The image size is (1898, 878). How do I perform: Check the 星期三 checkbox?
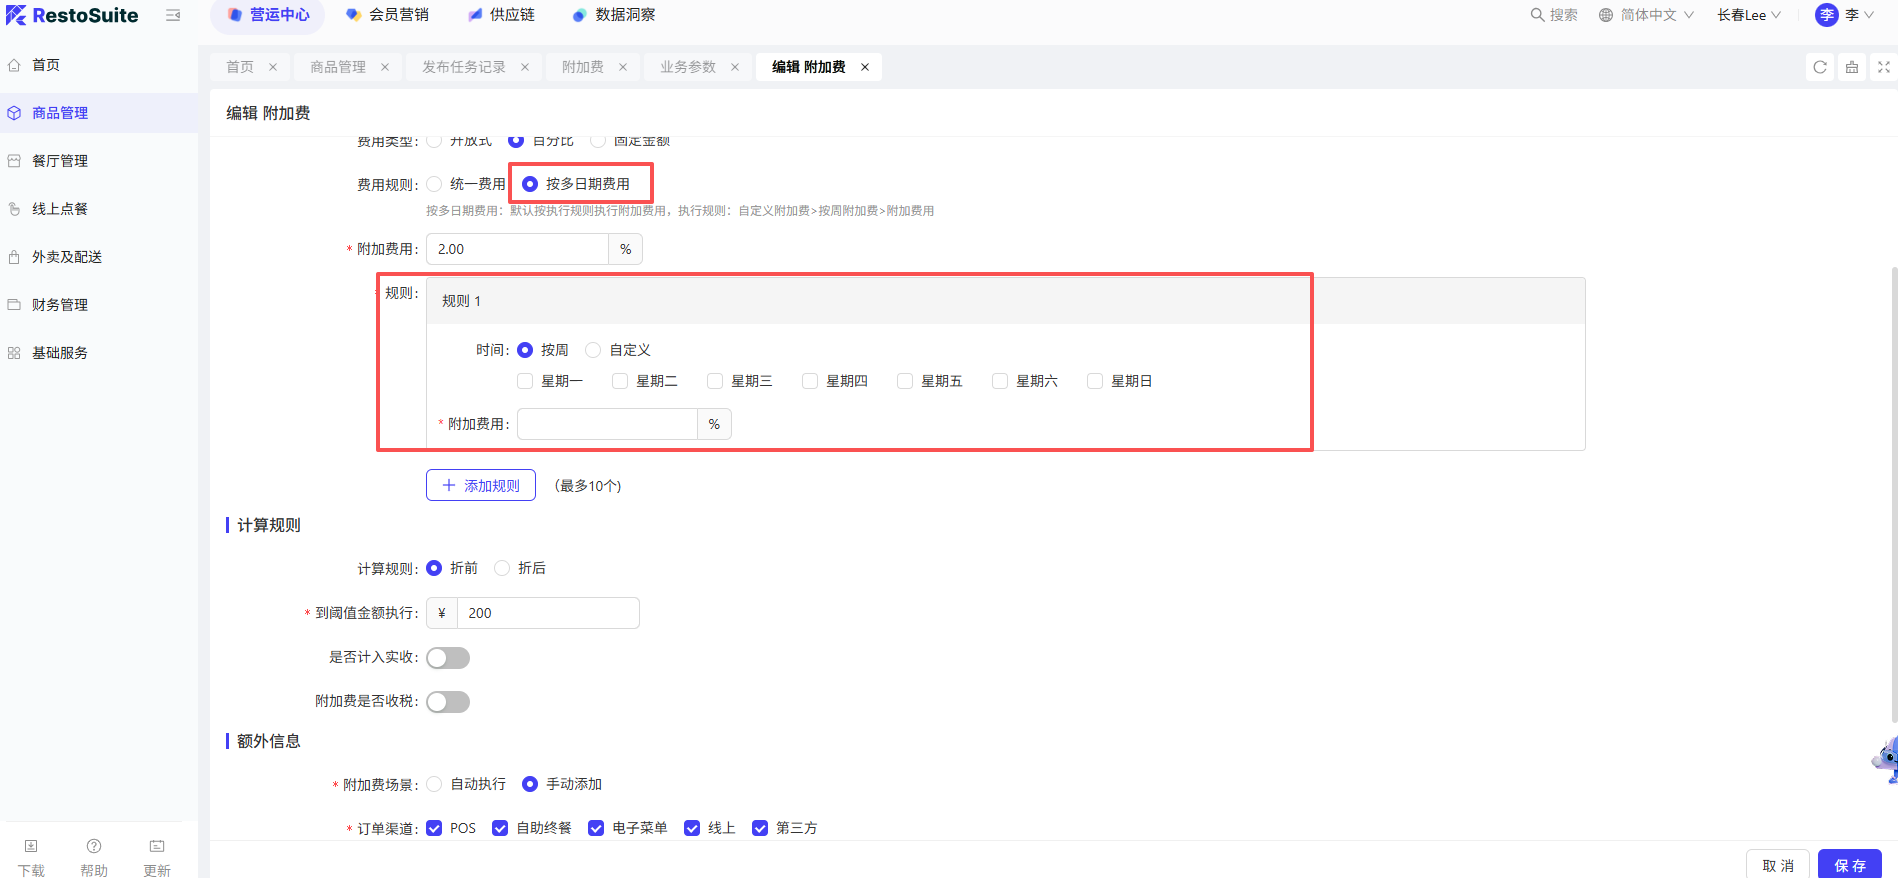pos(715,381)
